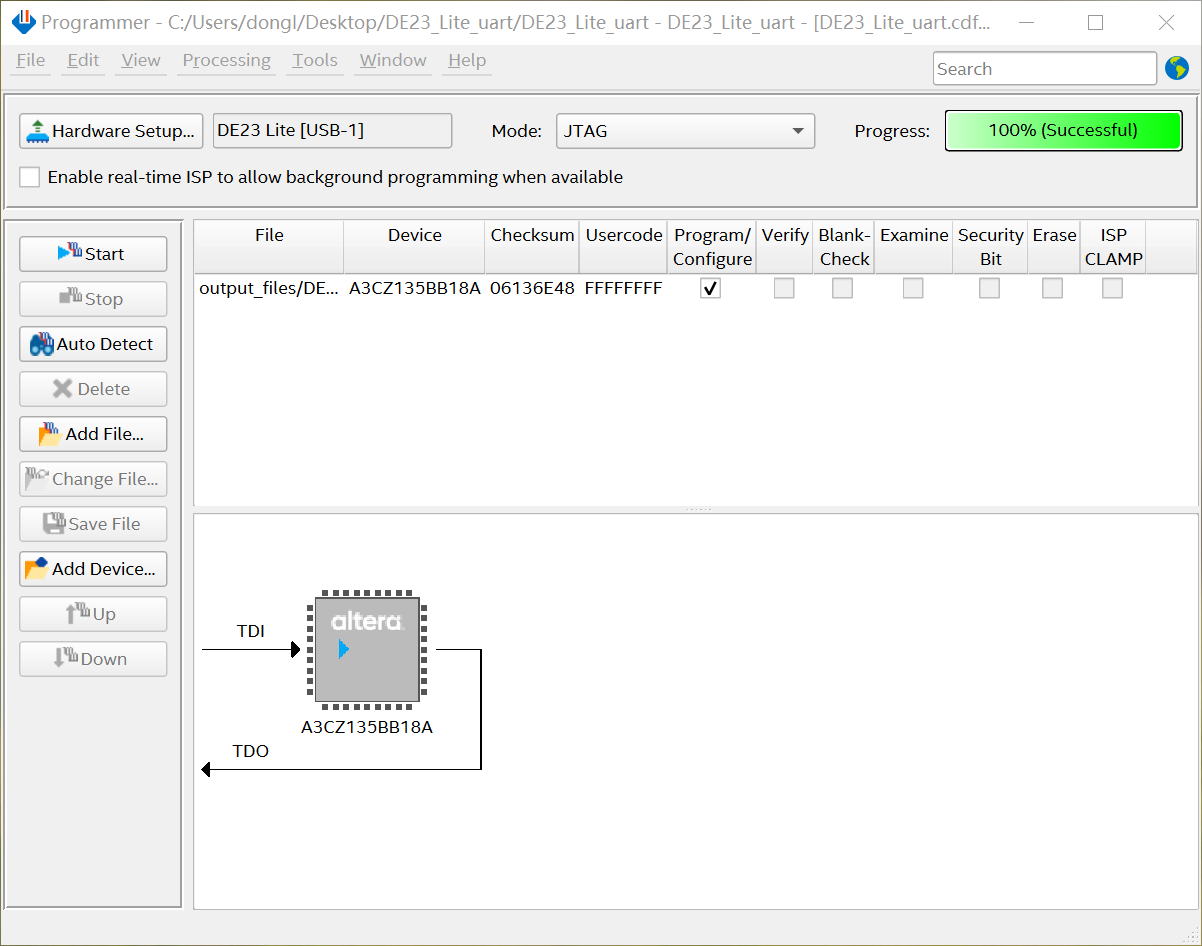The image size is (1202, 946).
Task: Select the Altera chip in the JTAG chain
Action: click(368, 650)
